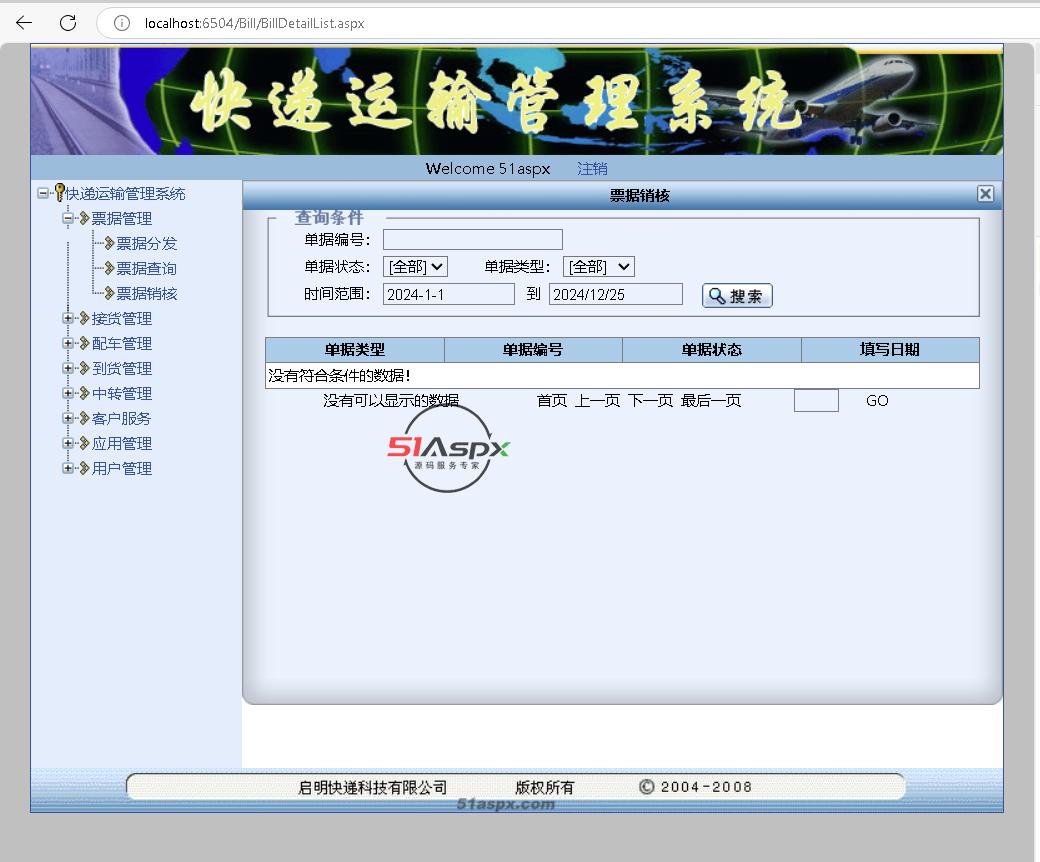Select 客户服务 in the tree
Image resolution: width=1040 pixels, height=862 pixels.
[121, 418]
